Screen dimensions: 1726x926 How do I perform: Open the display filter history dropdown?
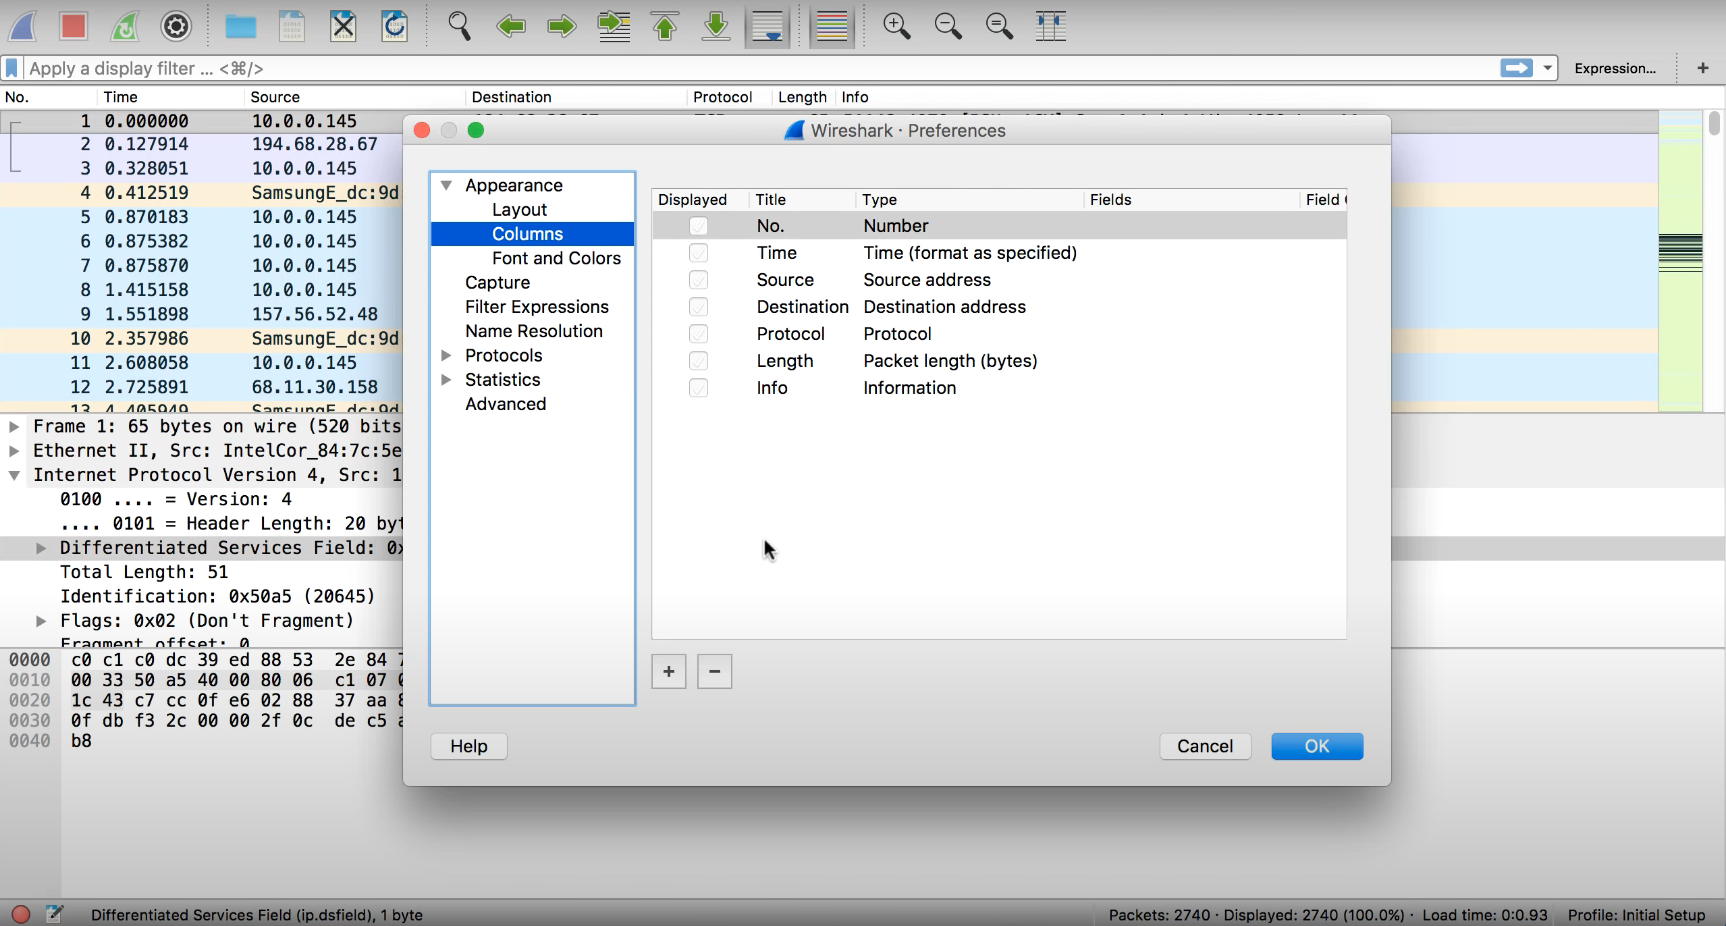pyautogui.click(x=1547, y=68)
